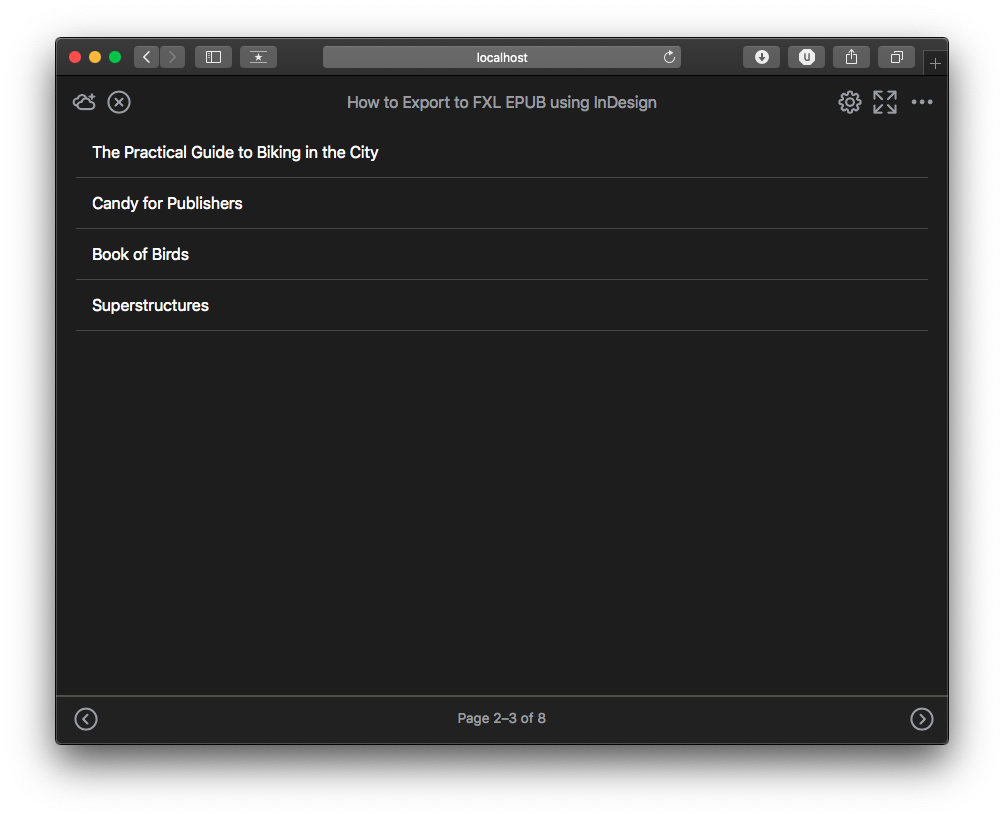The height and width of the screenshot is (818, 1004).
Task: Advance to the next page arrow
Action: pos(922,719)
